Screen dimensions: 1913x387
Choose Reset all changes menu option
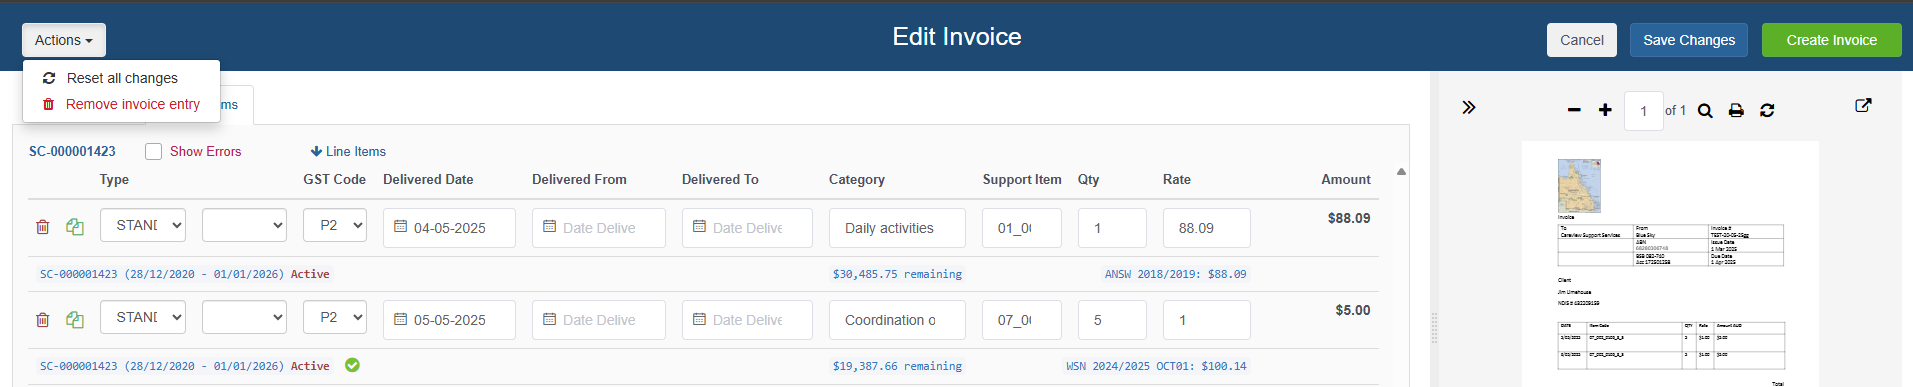121,78
